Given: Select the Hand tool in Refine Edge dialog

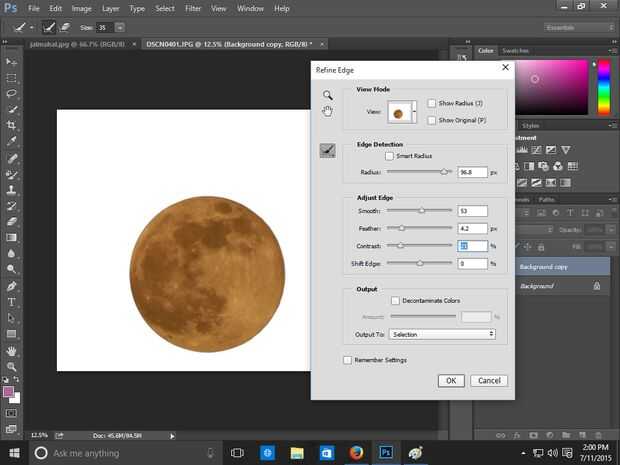Looking at the screenshot, I should 327,111.
